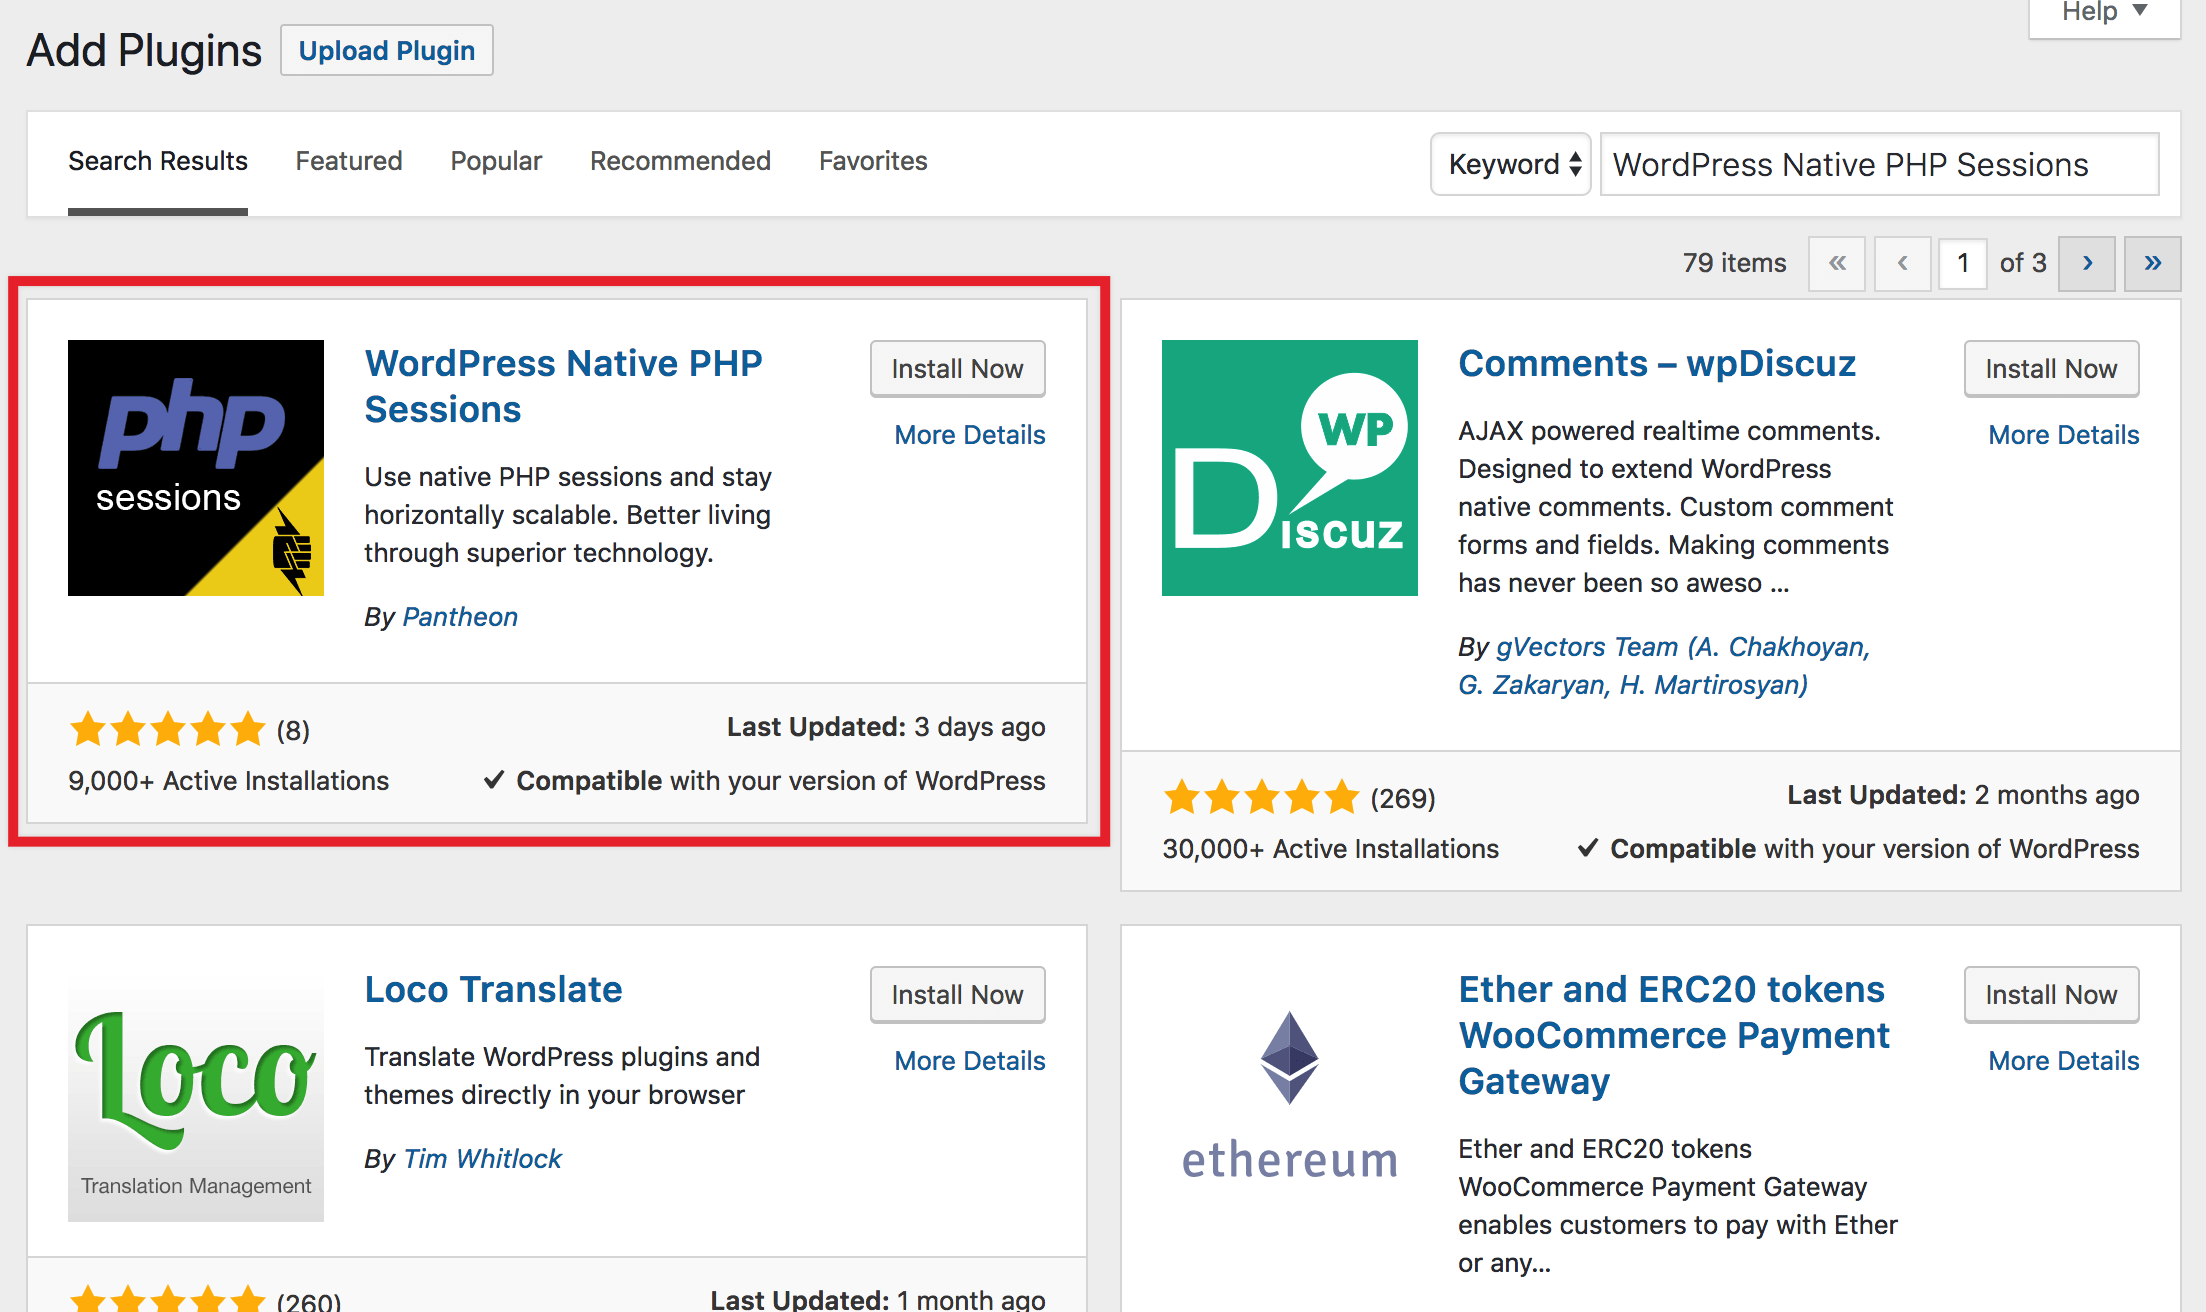Install WordPress Native PHP Sessions

coord(956,368)
